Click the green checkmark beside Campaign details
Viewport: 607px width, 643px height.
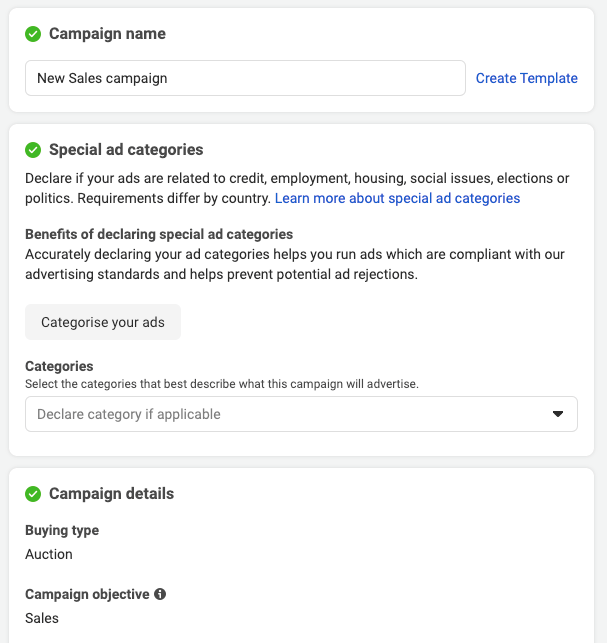tap(33, 494)
